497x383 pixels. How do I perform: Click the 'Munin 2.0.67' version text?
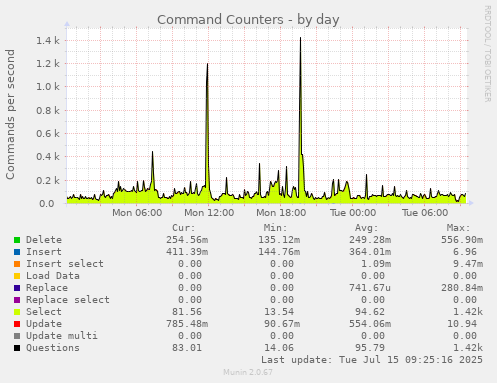(248, 372)
